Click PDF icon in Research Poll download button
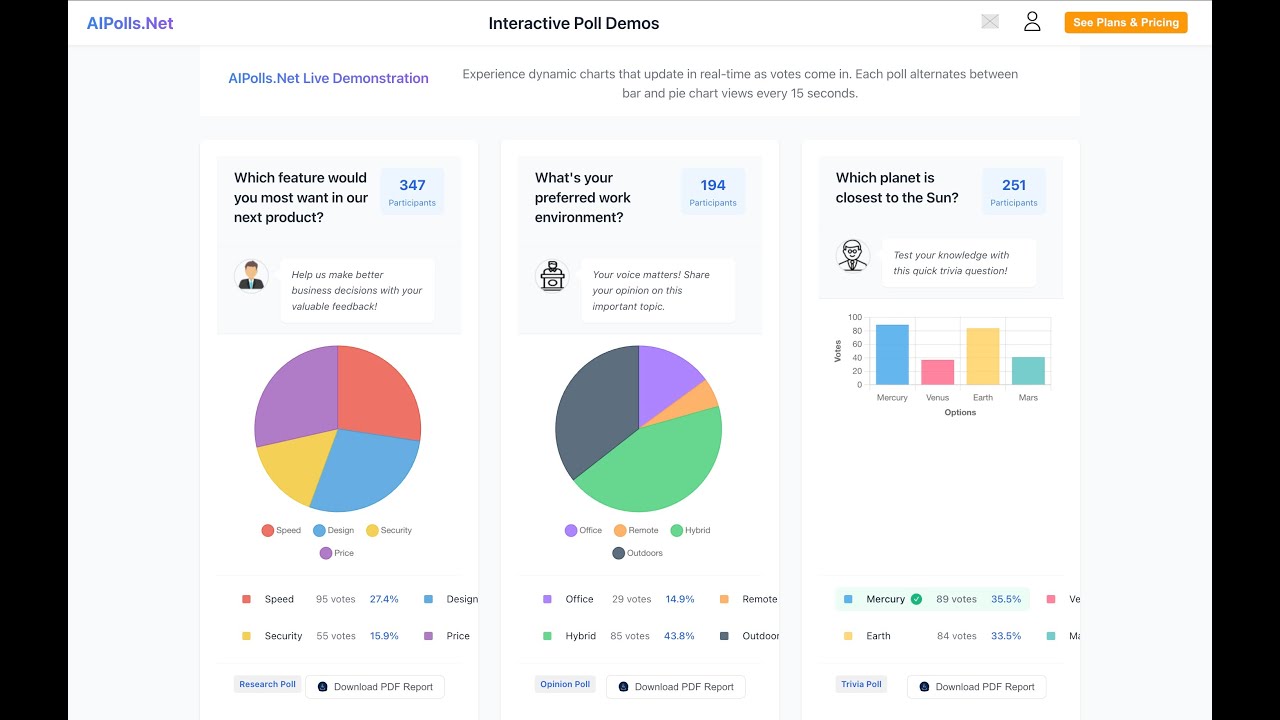 (322, 687)
